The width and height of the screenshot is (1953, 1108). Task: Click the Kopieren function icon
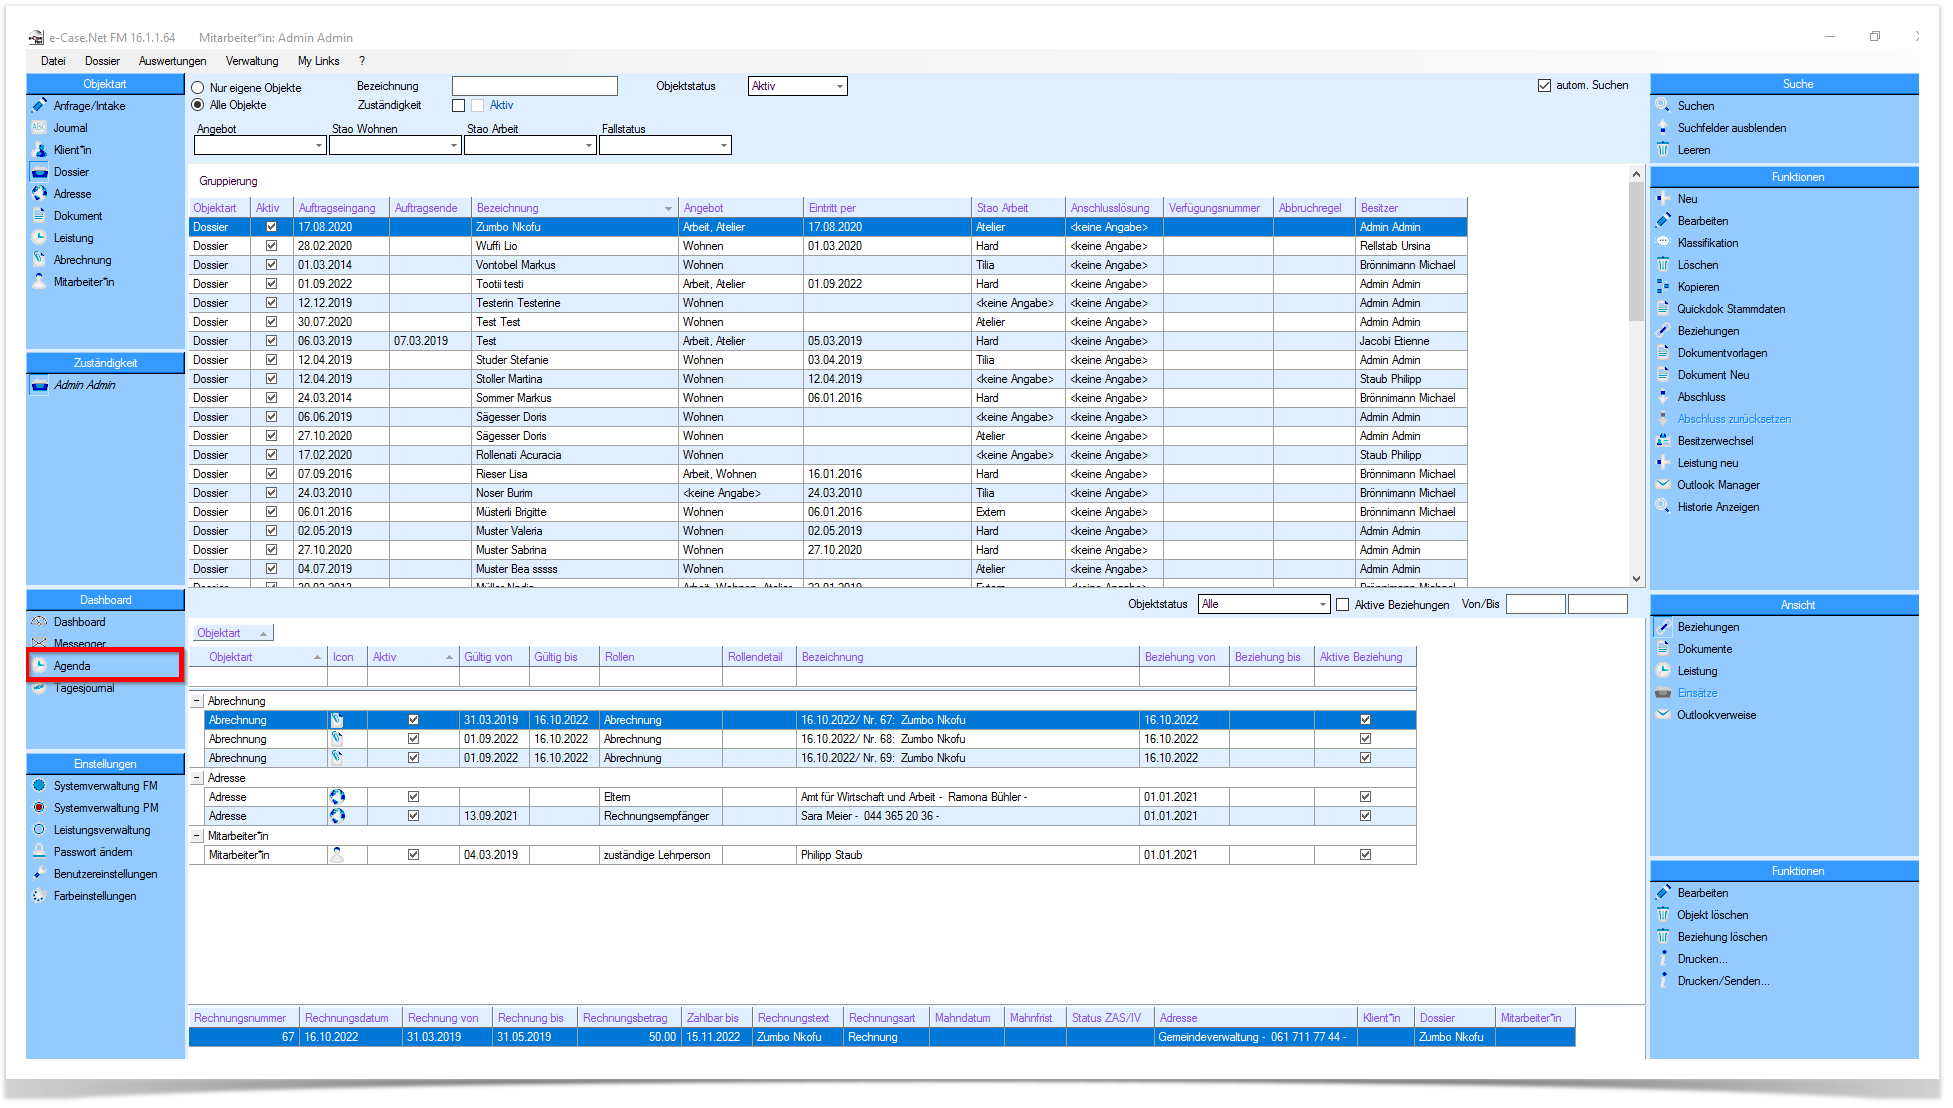[1663, 287]
